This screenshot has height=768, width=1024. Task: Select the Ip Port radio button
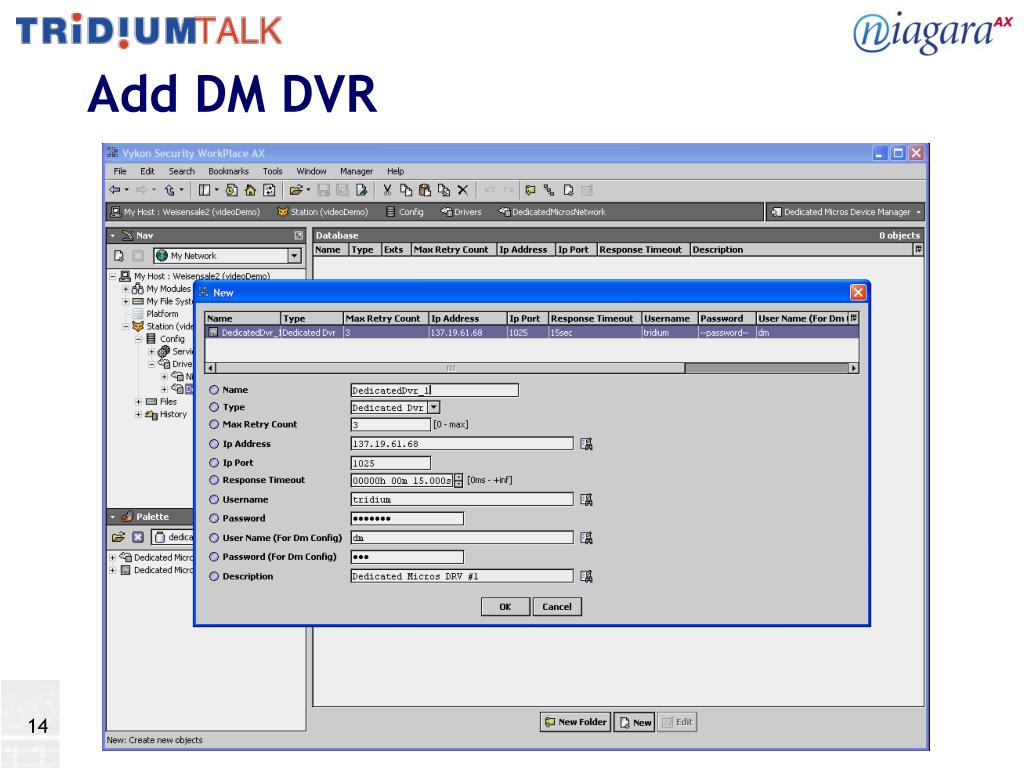pos(214,462)
